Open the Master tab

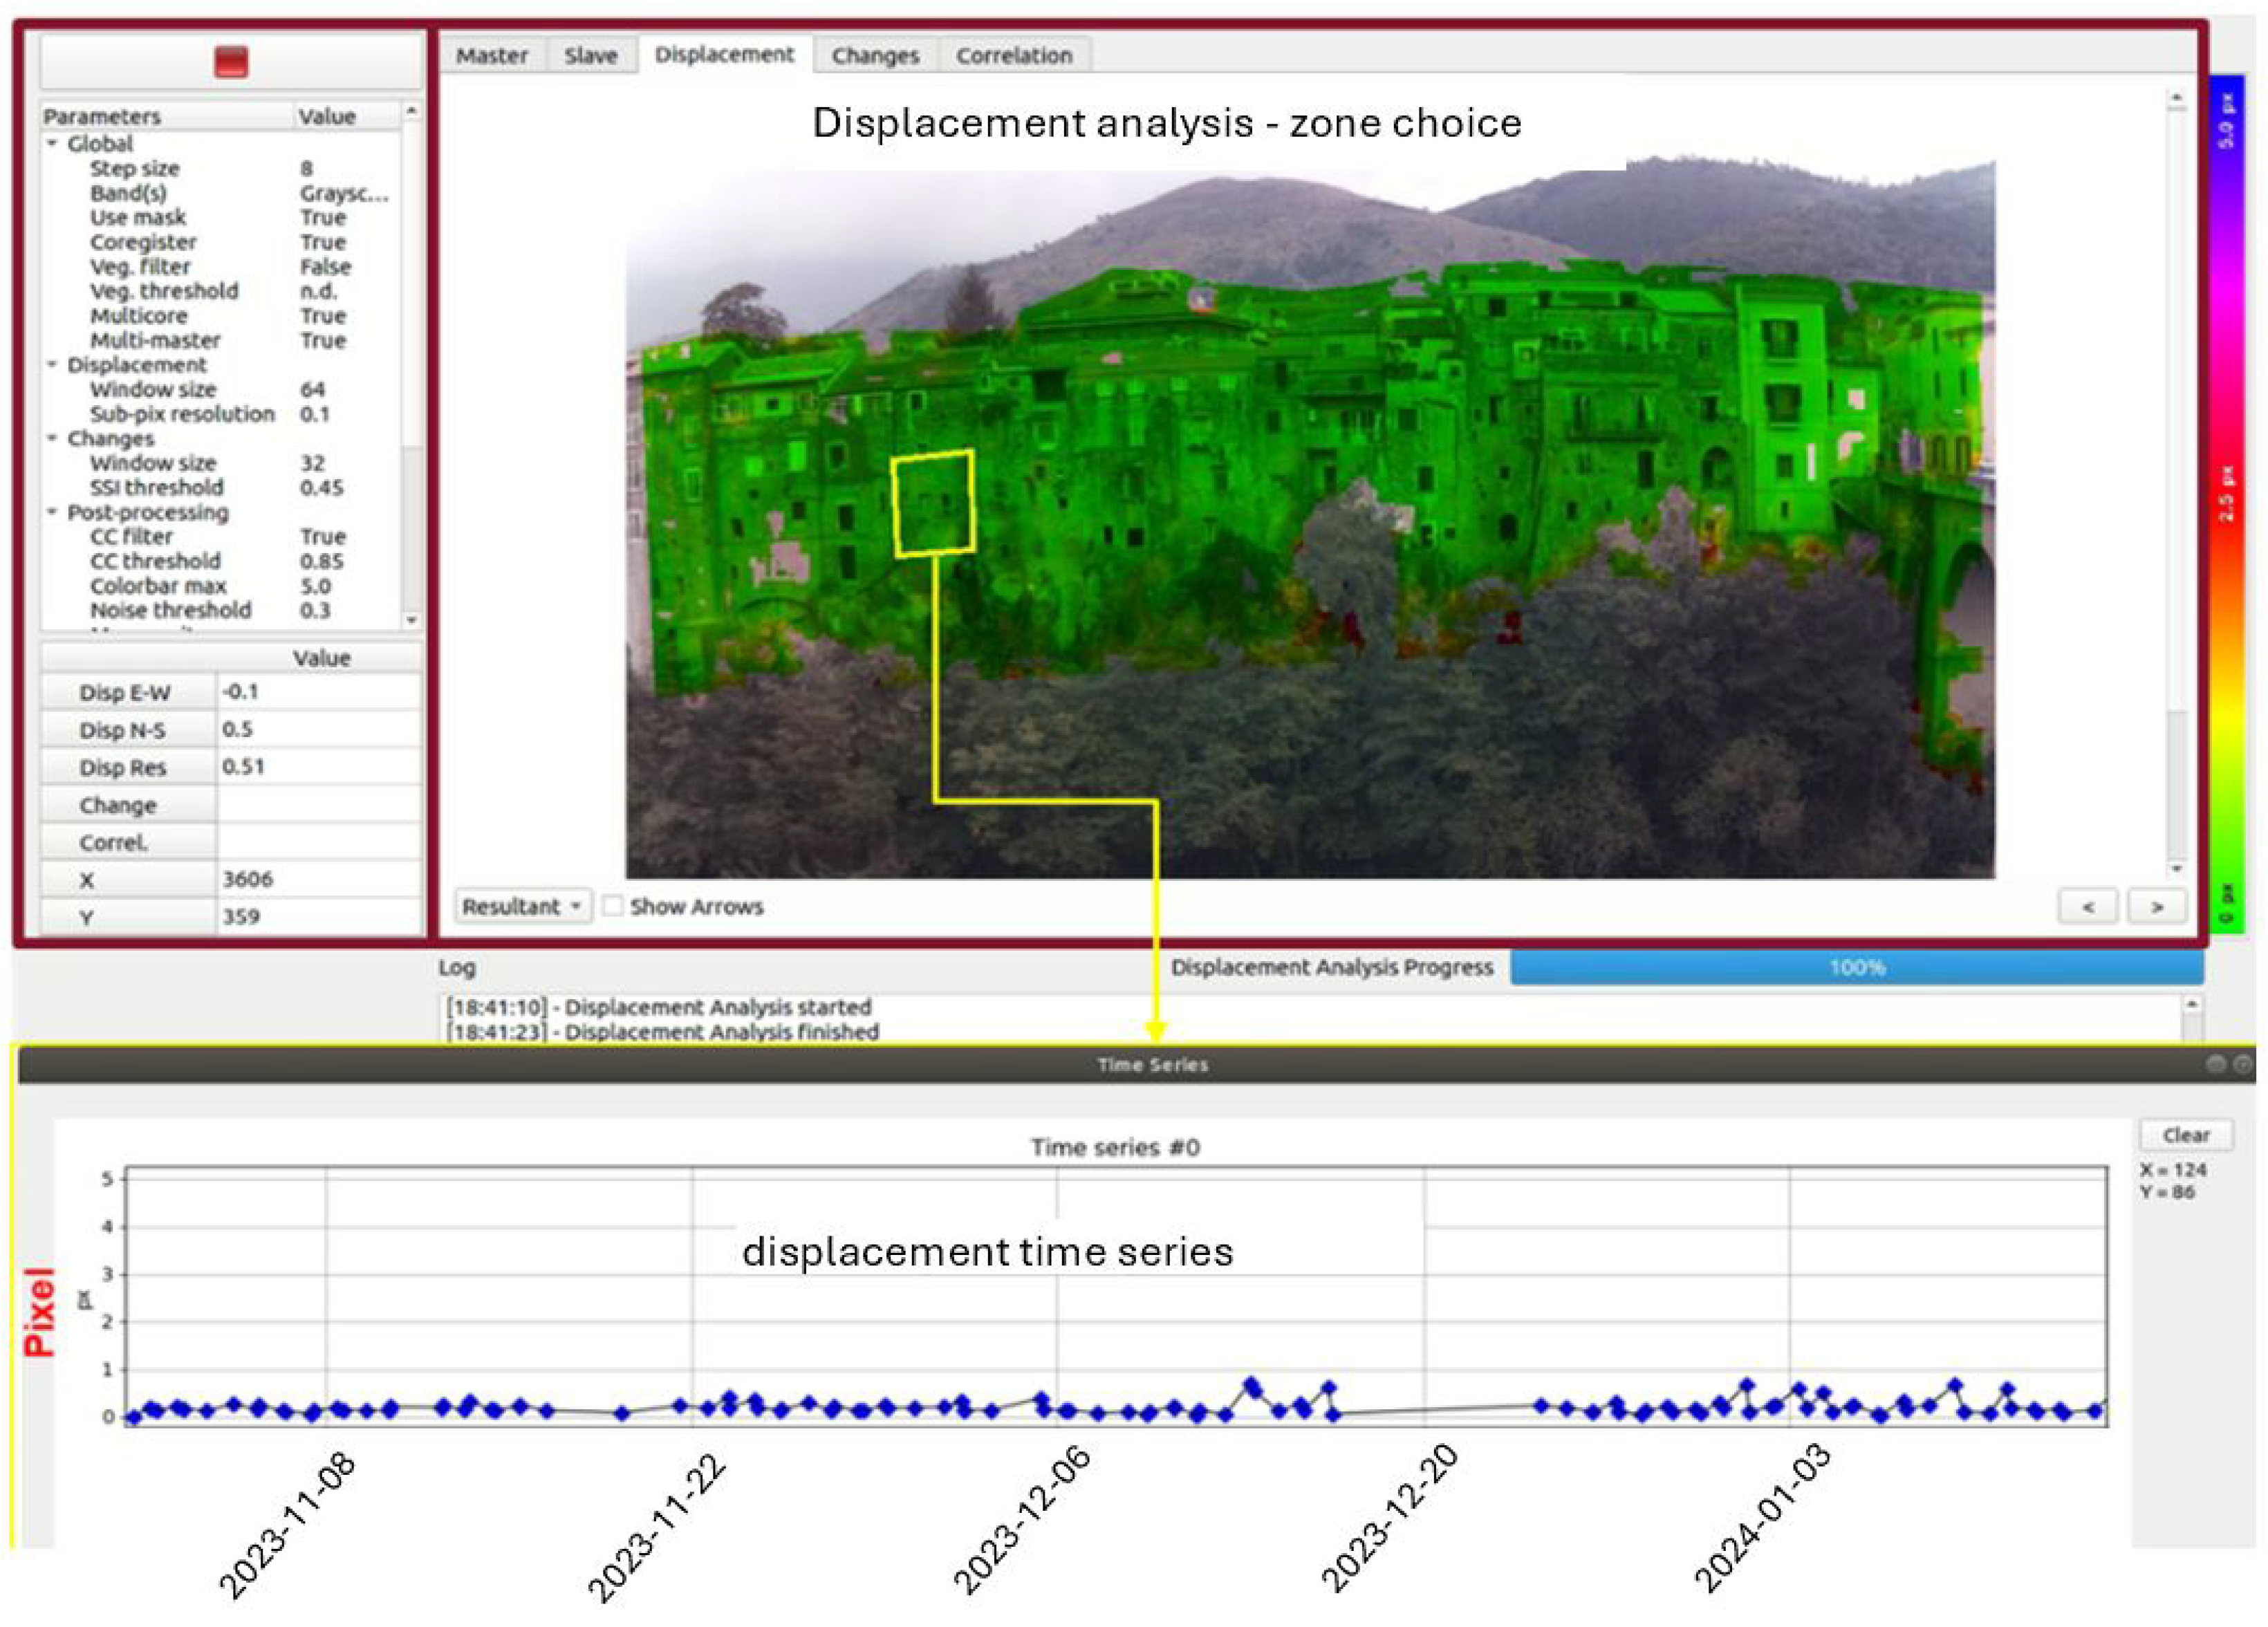point(491,56)
